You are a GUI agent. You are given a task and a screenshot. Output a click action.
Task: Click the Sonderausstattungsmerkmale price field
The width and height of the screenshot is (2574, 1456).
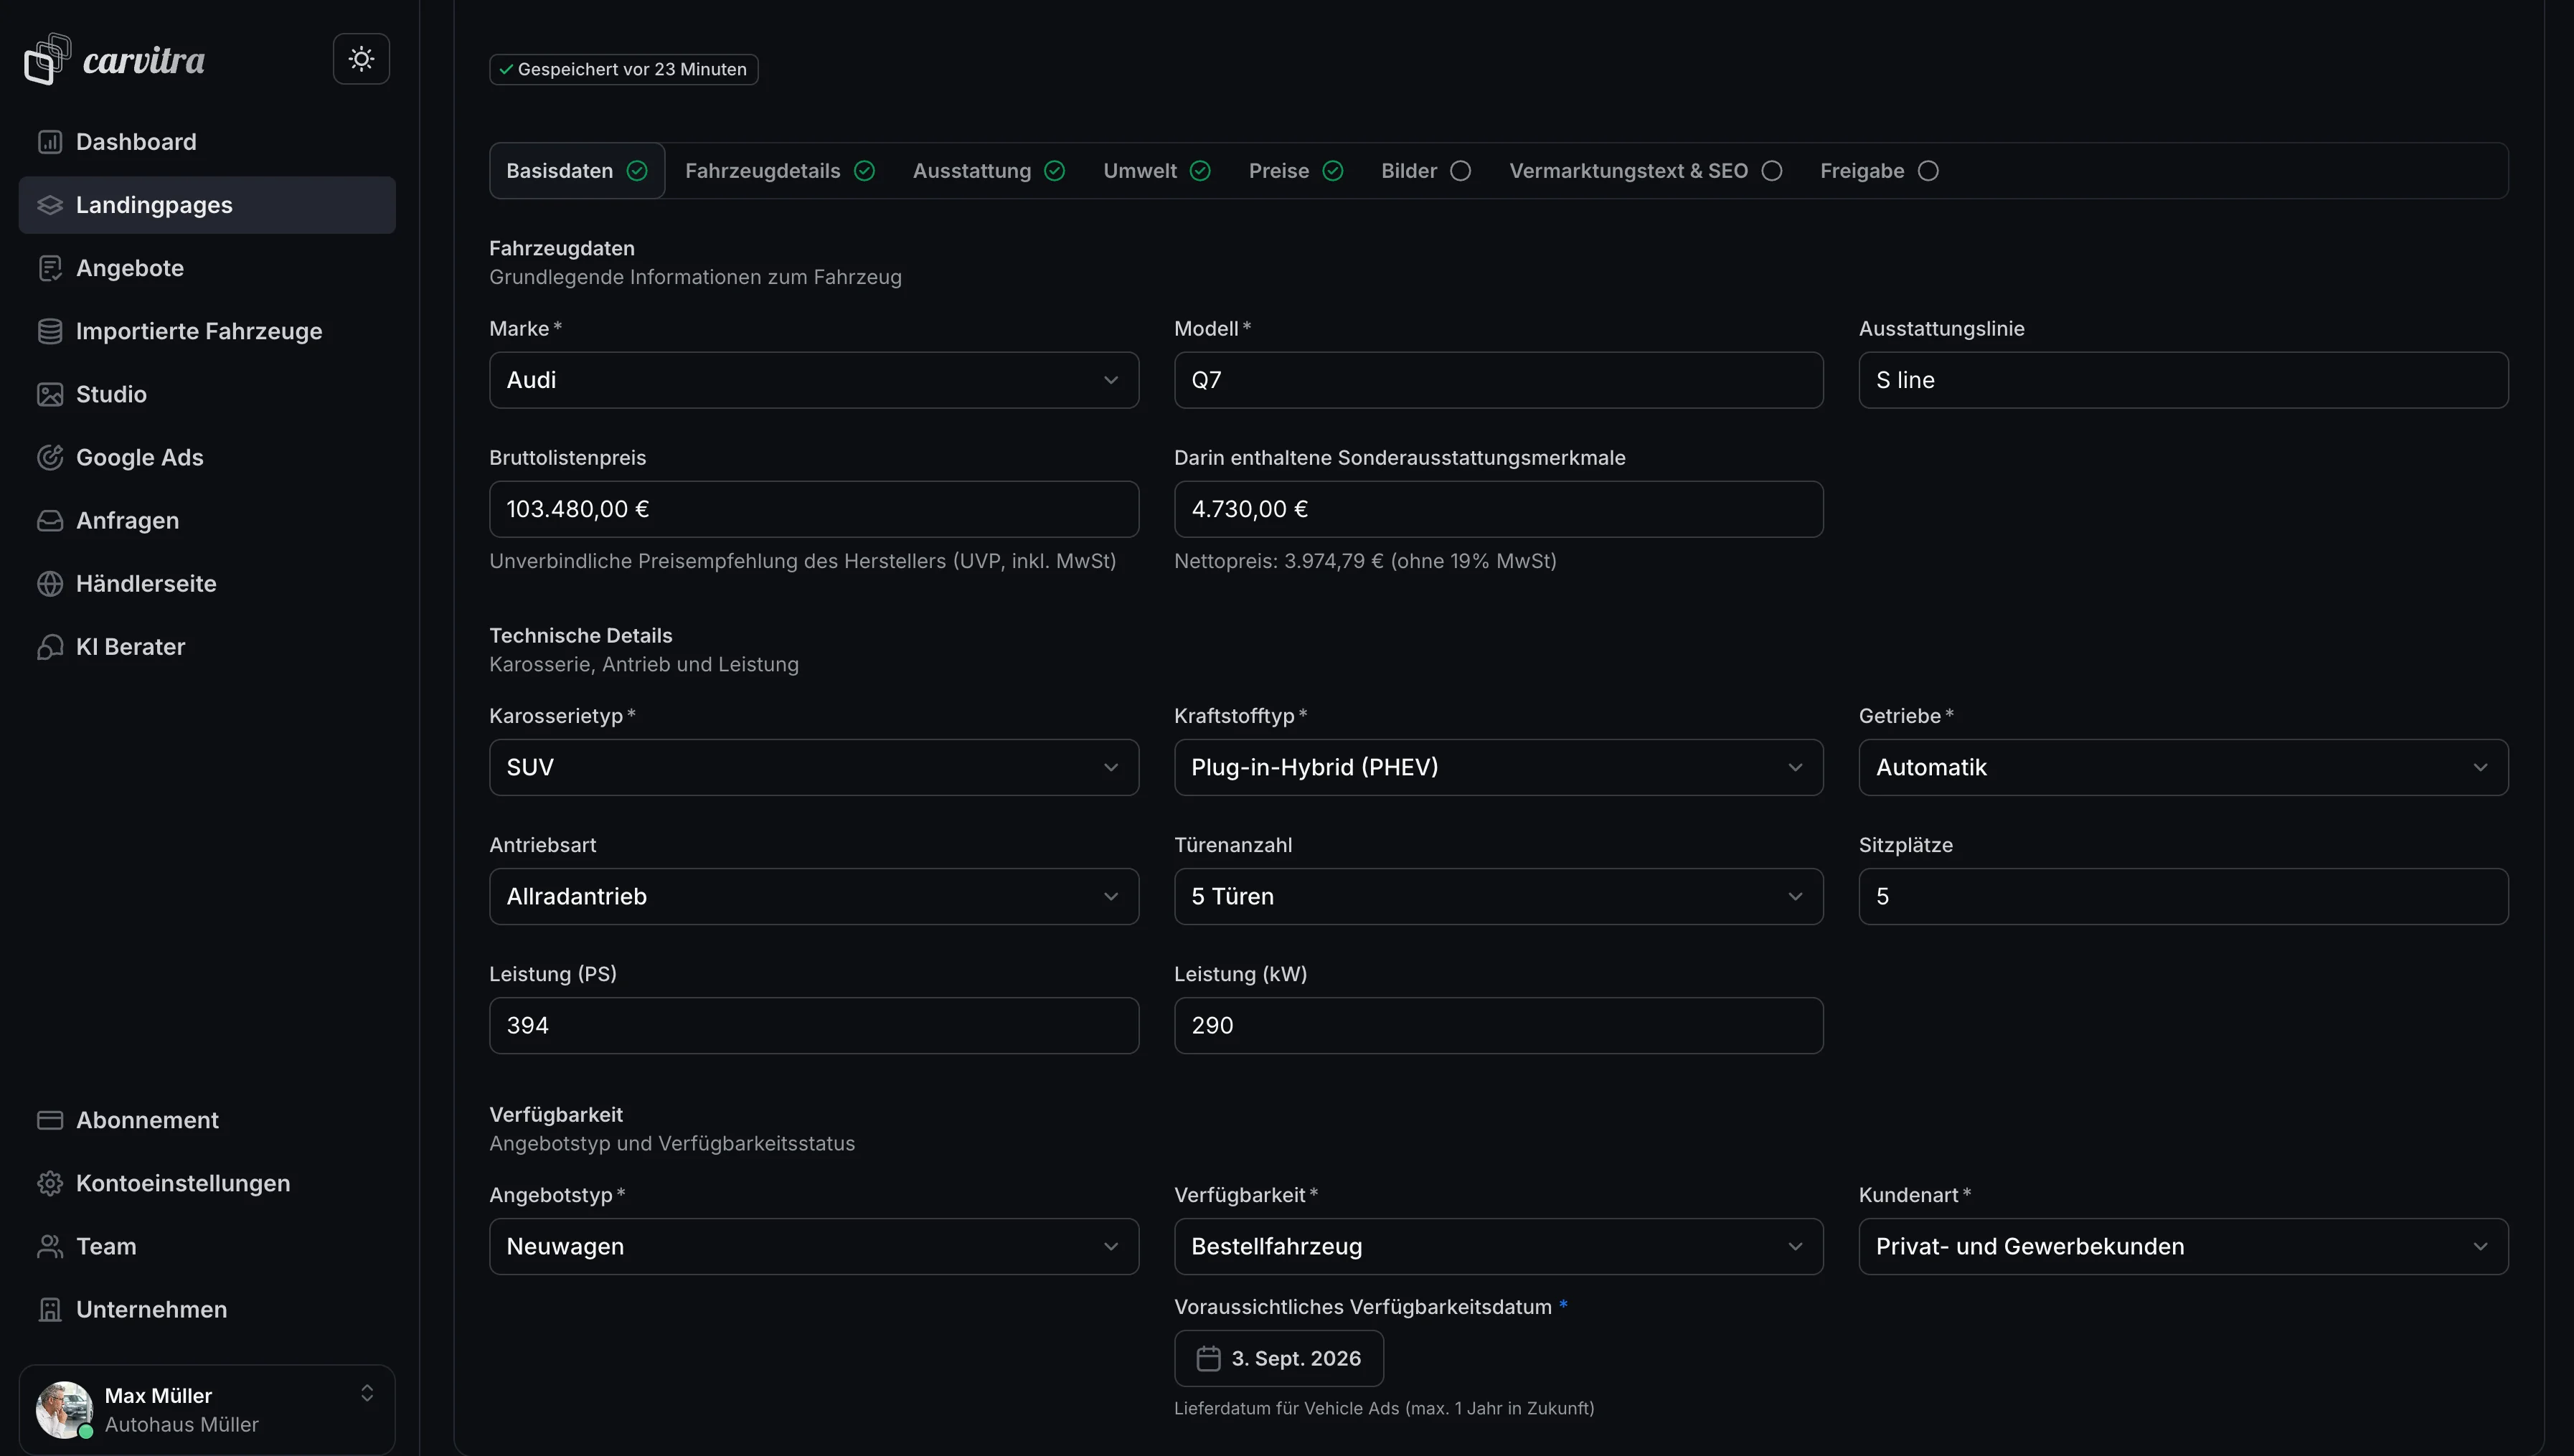[1498, 509]
